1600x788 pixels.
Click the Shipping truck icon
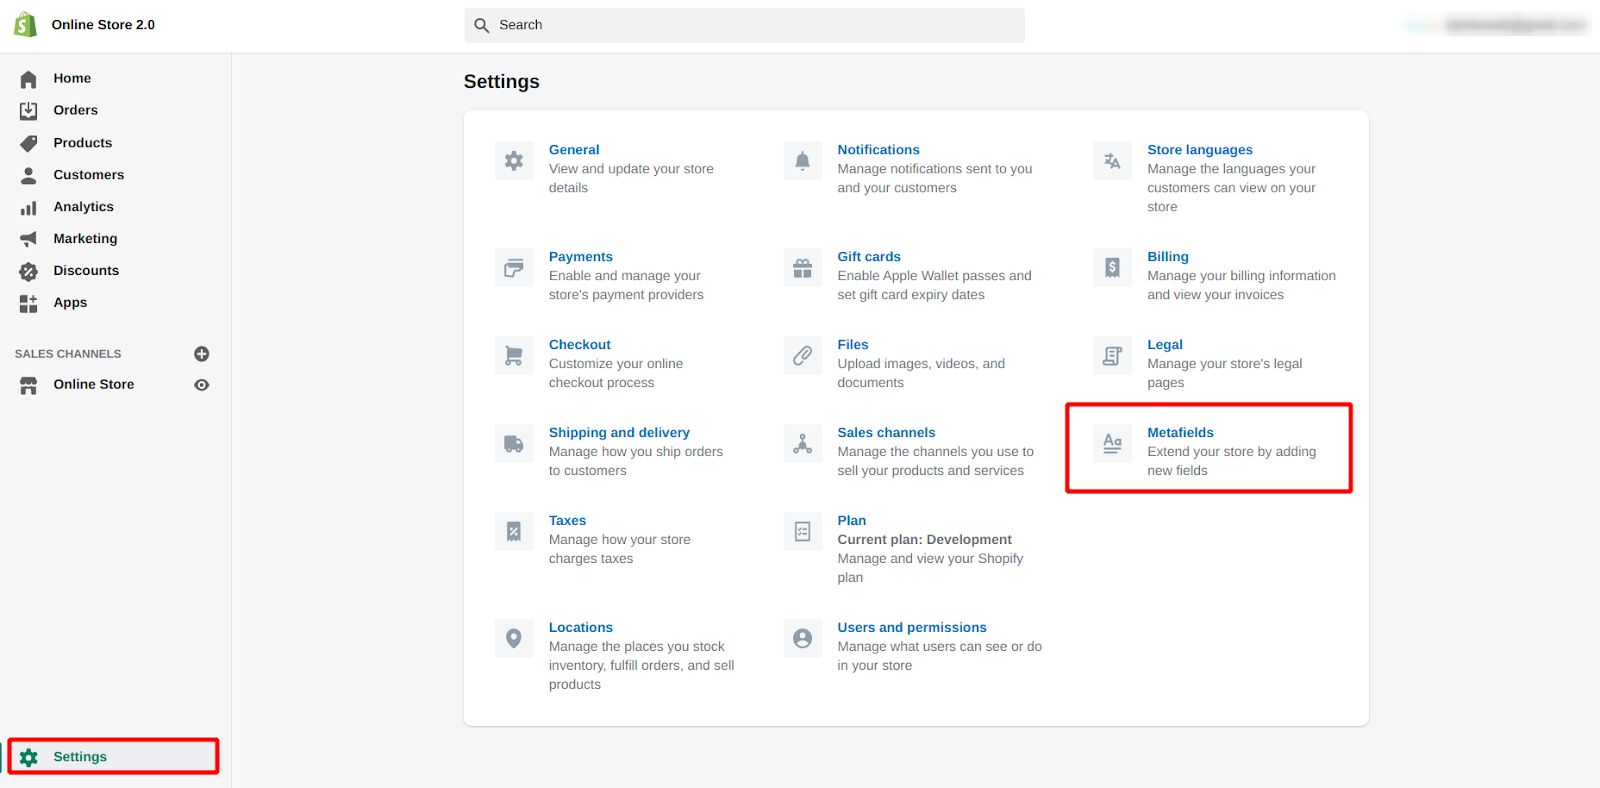[x=514, y=444]
